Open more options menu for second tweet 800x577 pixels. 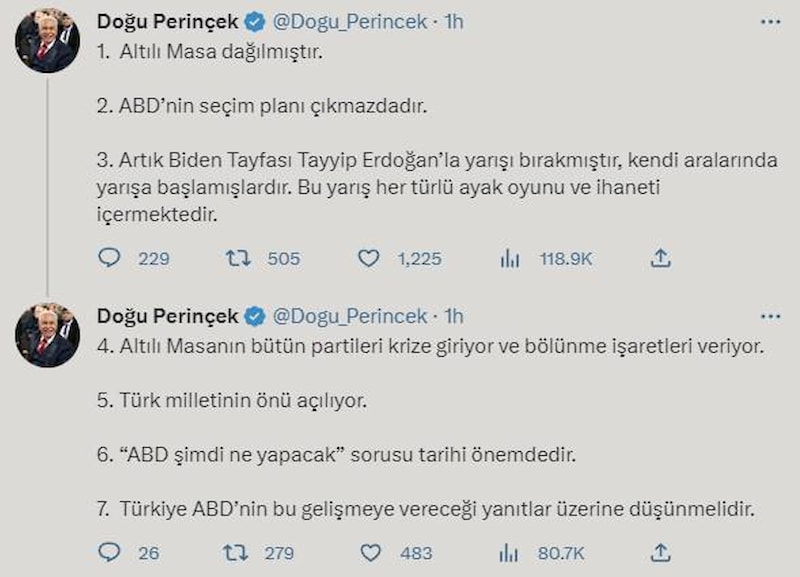(x=770, y=316)
